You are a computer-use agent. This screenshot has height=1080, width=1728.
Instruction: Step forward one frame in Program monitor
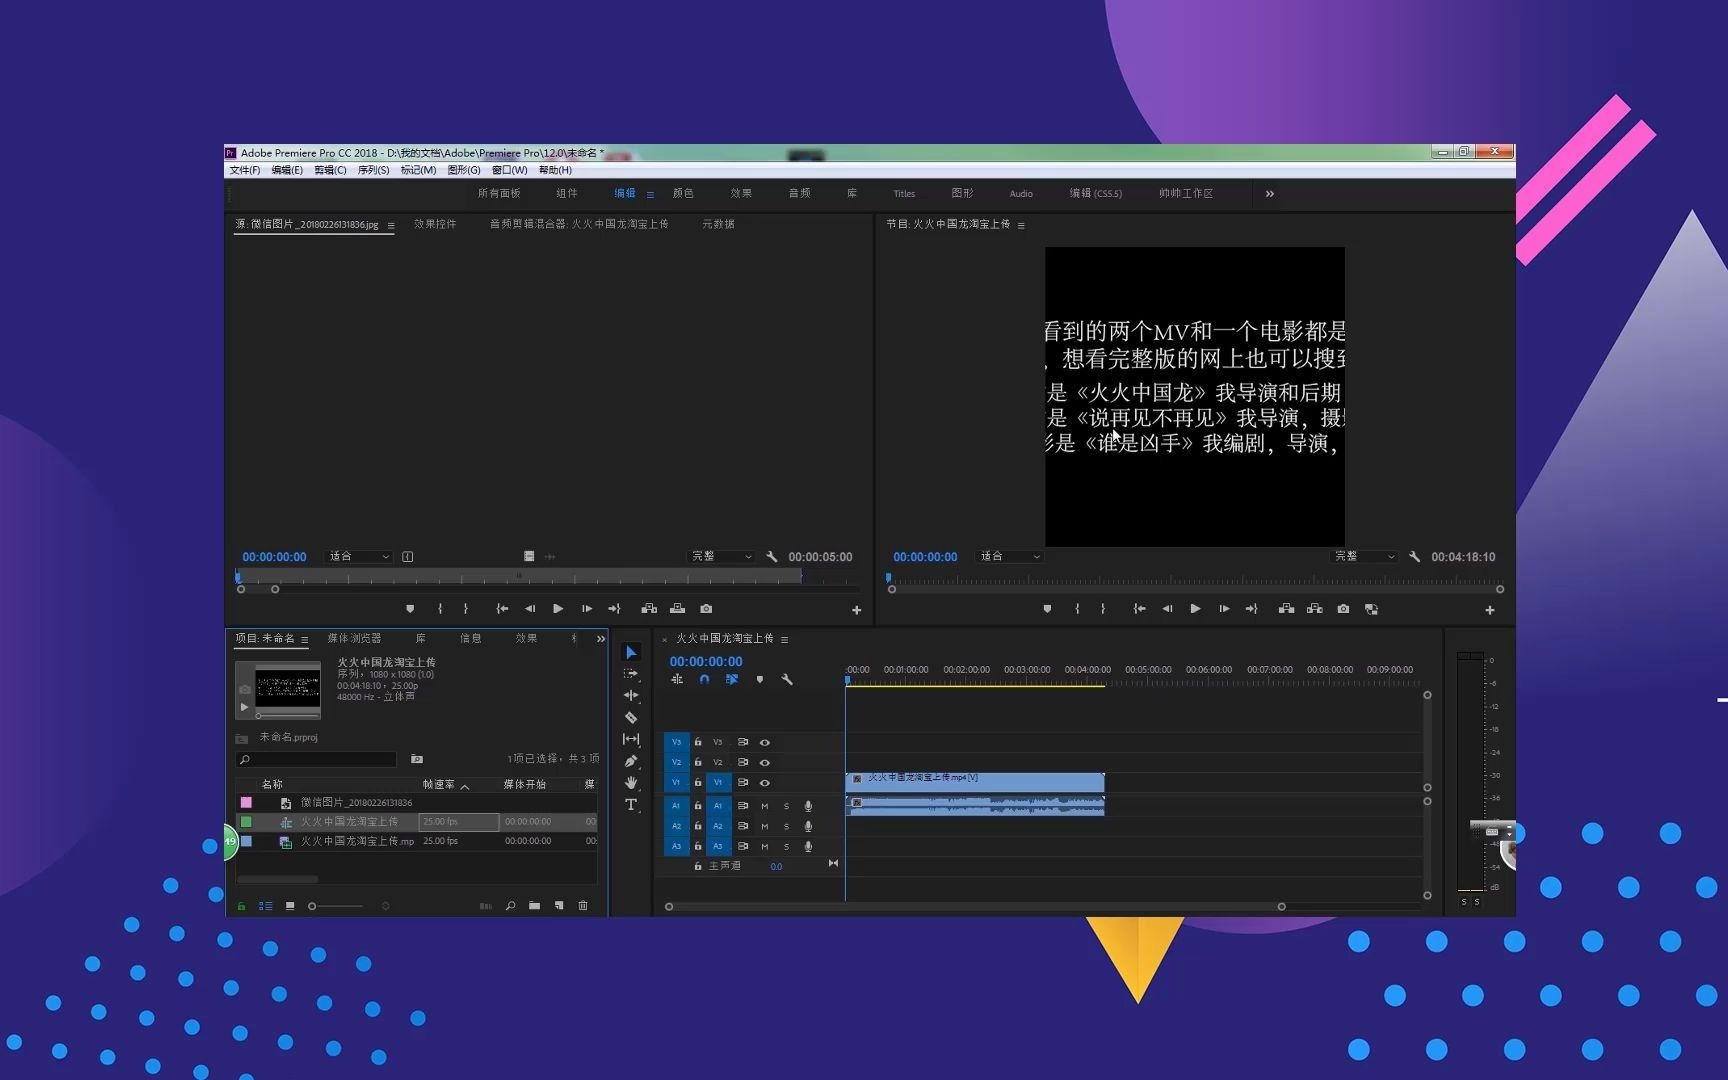pos(1224,609)
